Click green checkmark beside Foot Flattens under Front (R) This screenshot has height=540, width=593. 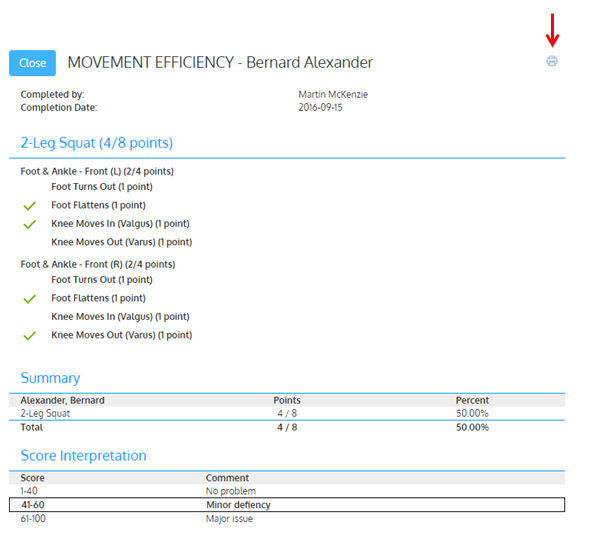pyautogui.click(x=29, y=299)
